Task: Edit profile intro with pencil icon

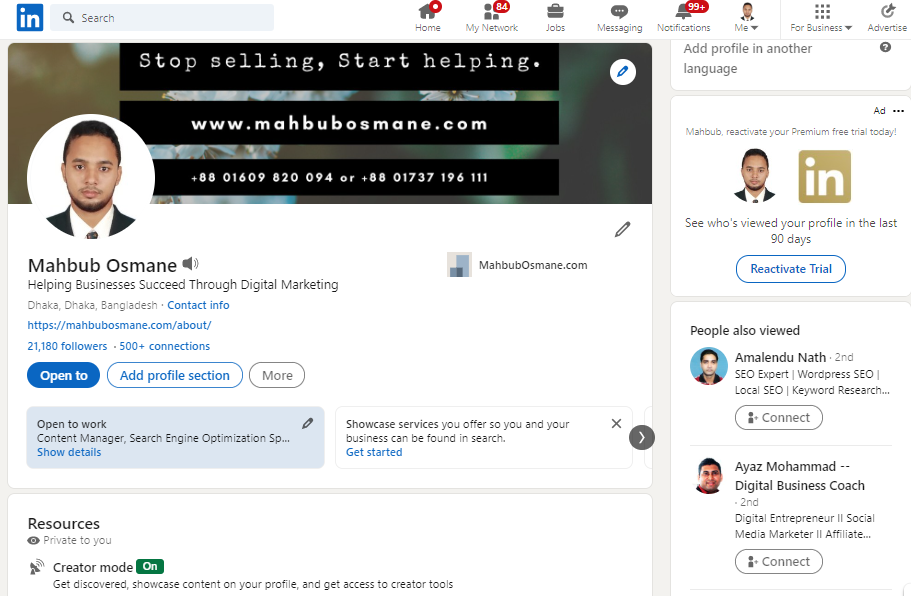Action: coord(623,230)
